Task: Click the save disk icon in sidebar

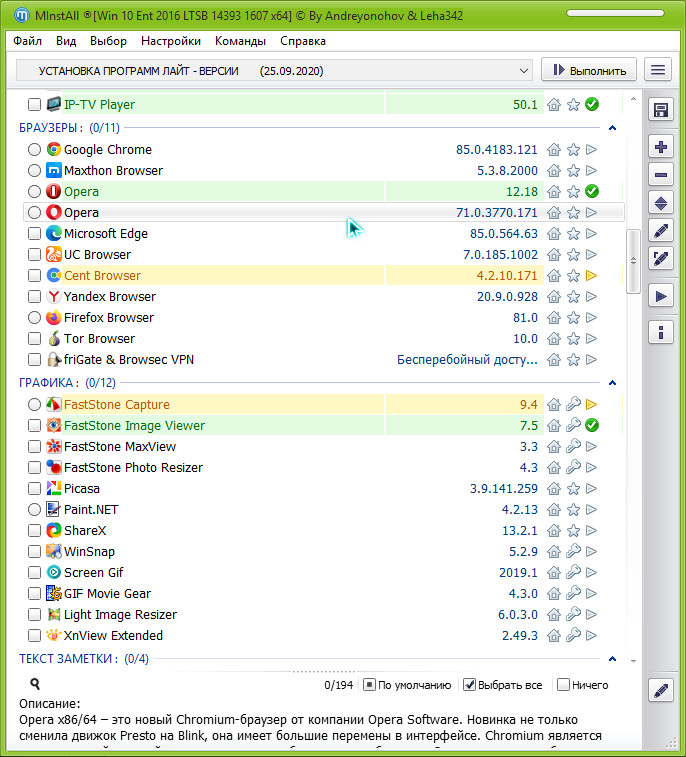Action: (x=660, y=111)
